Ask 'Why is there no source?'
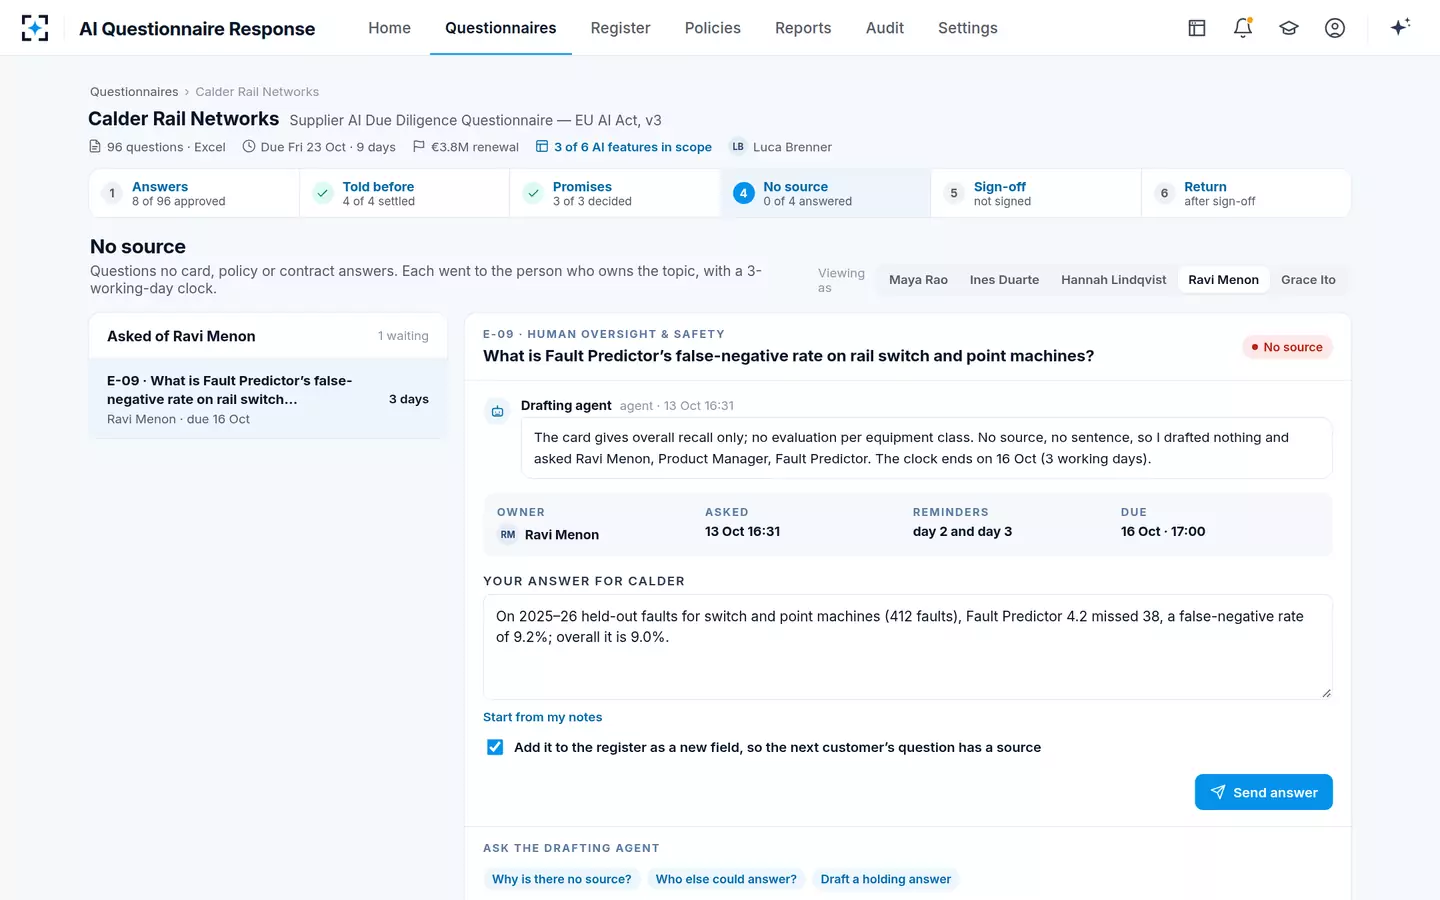 click(562, 879)
